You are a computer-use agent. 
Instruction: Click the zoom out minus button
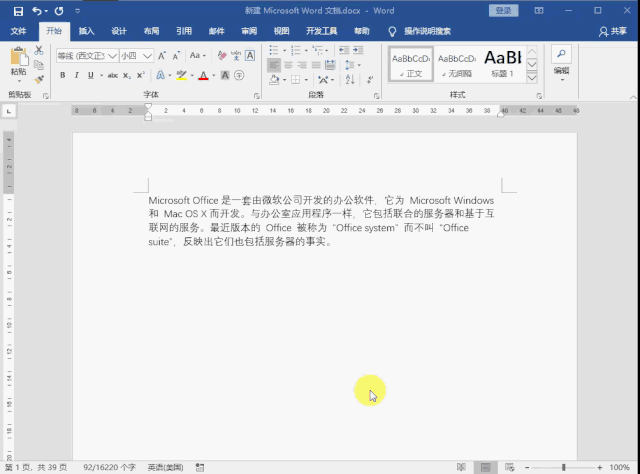[x=527, y=467]
